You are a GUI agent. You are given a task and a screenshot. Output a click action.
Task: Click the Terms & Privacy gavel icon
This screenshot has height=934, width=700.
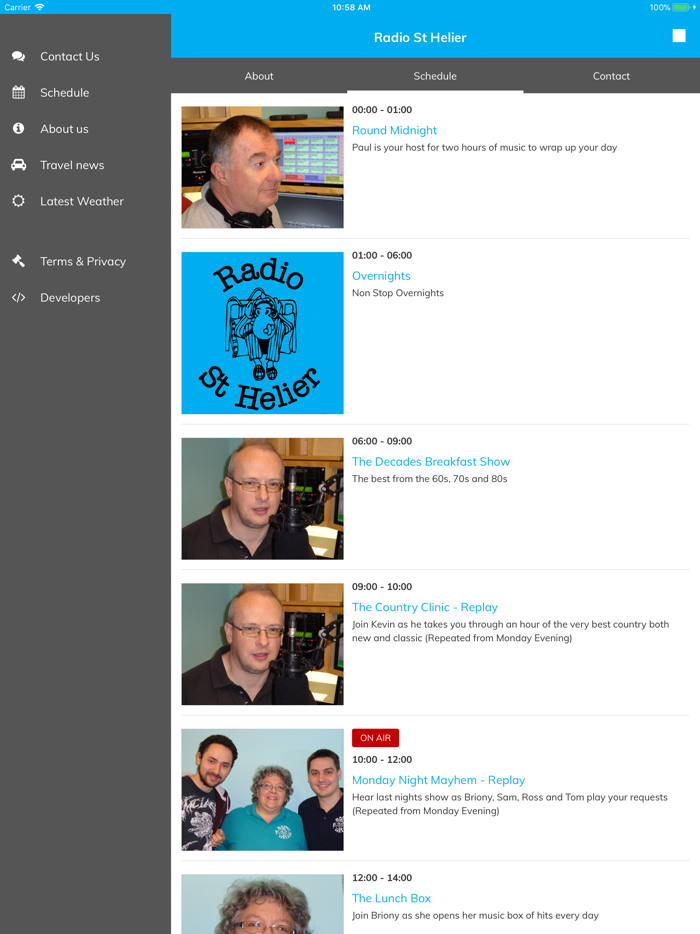(18, 261)
